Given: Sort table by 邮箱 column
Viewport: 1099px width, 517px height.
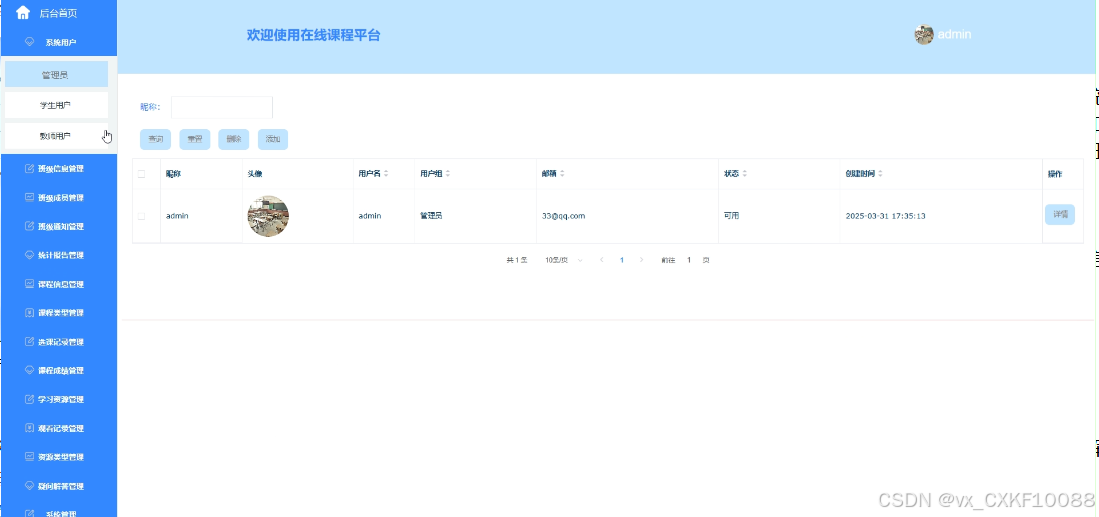Looking at the screenshot, I should coord(561,174).
